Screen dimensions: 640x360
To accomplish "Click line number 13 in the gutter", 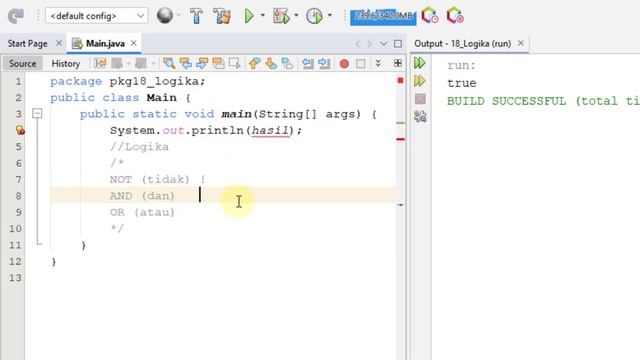I will click(x=15, y=278).
